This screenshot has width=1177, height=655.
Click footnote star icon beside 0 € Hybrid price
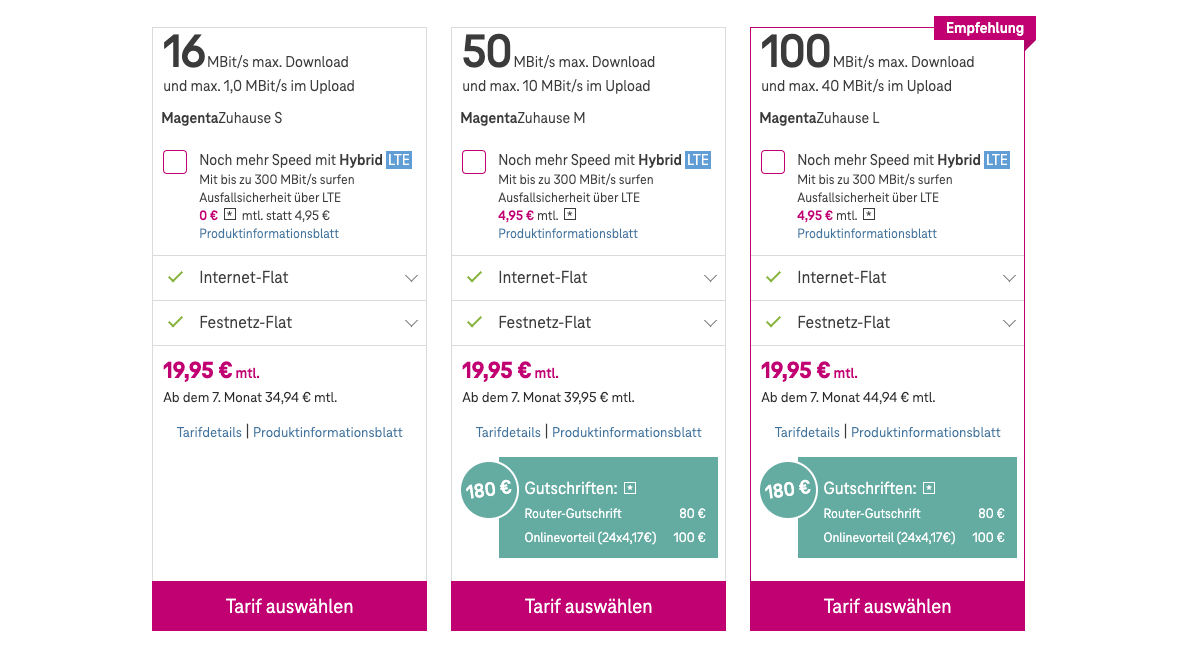pyautogui.click(x=230, y=215)
